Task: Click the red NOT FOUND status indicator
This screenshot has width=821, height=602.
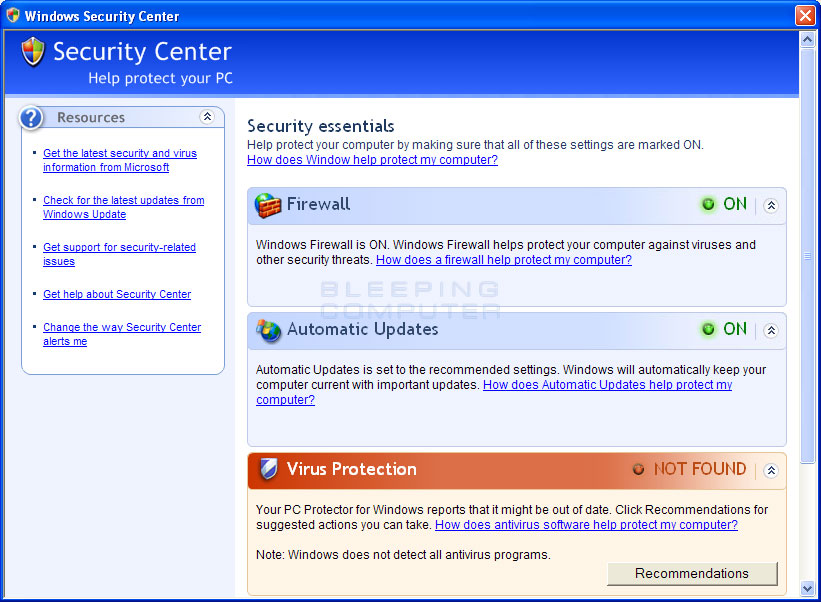Action: tap(690, 469)
